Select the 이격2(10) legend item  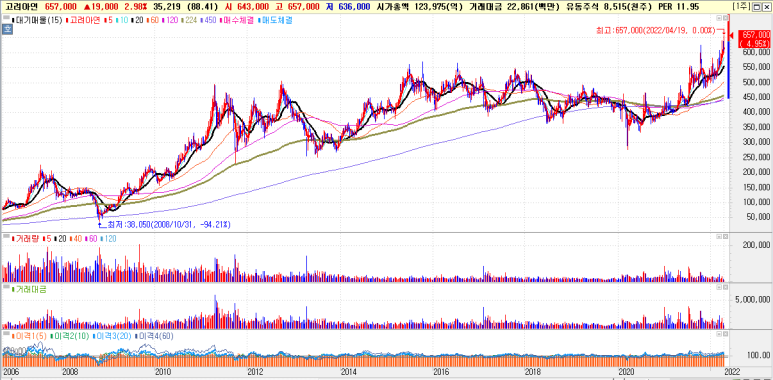tap(69, 336)
